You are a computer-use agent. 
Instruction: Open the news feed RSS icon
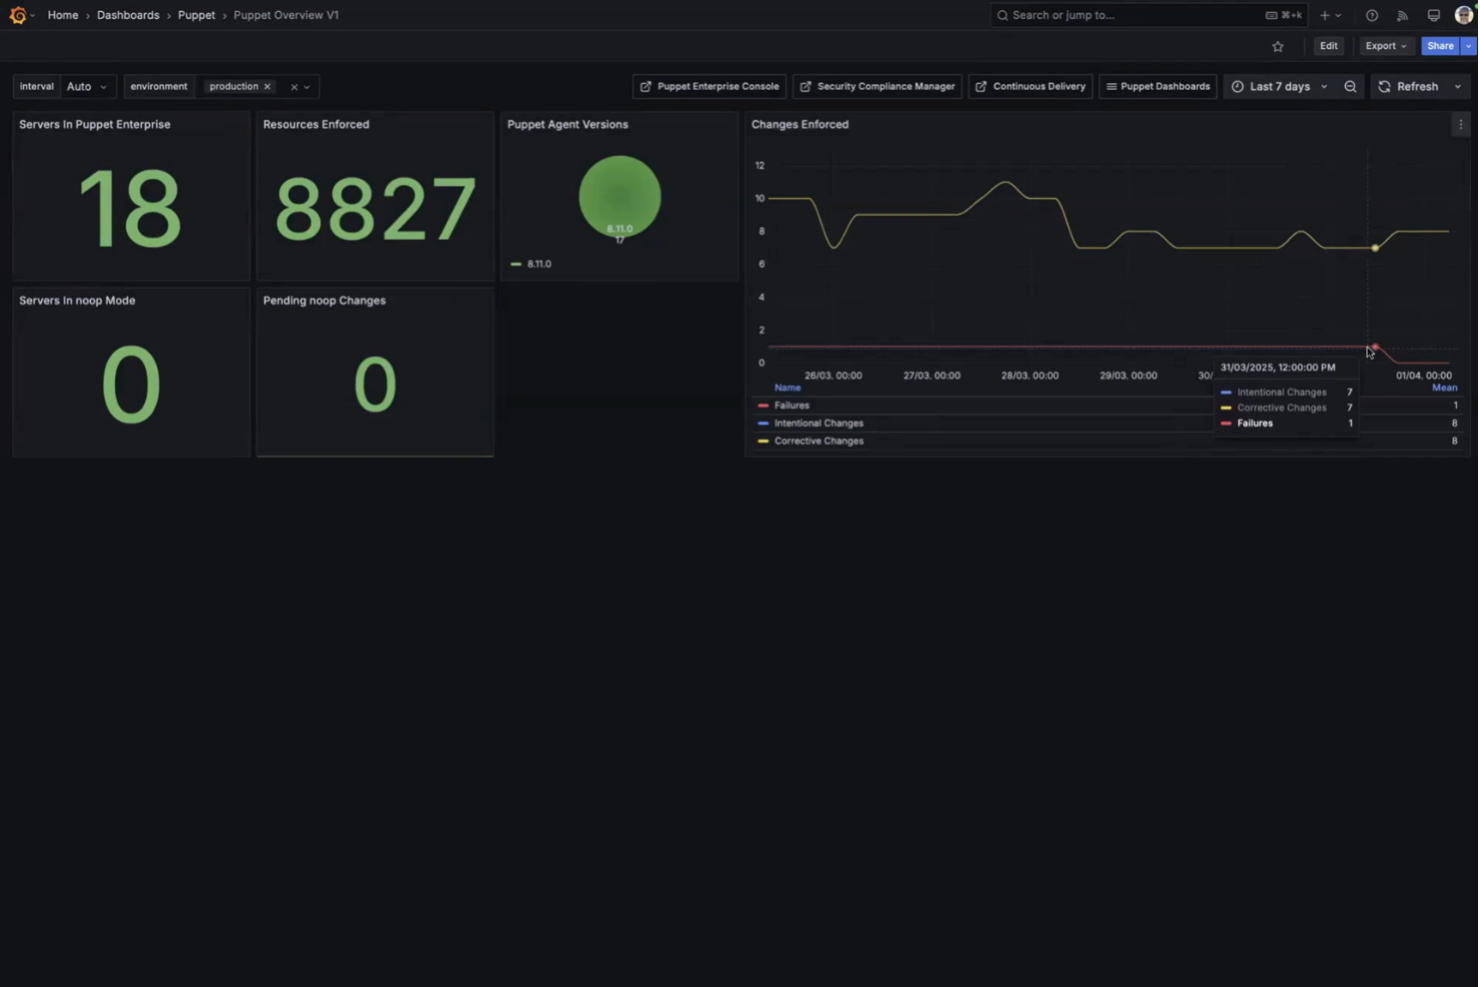click(1402, 15)
